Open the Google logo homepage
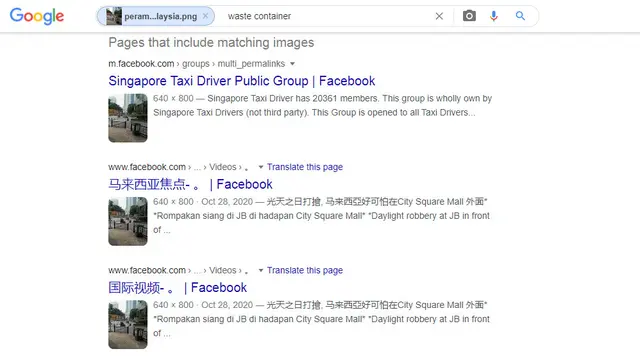640x360 pixels. 37,16
